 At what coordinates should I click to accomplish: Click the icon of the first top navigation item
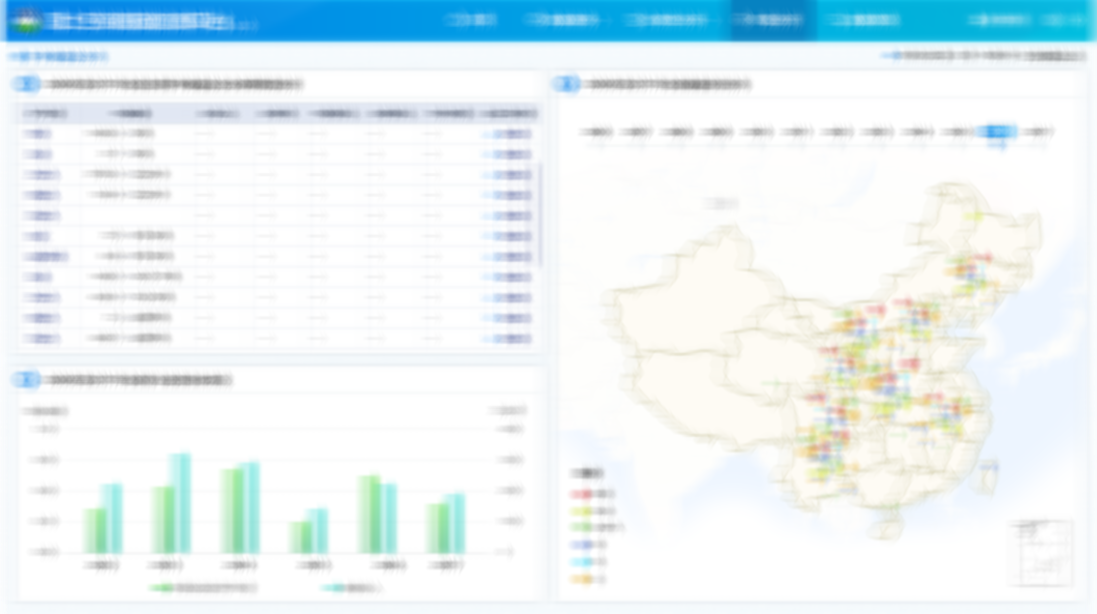coord(460,20)
